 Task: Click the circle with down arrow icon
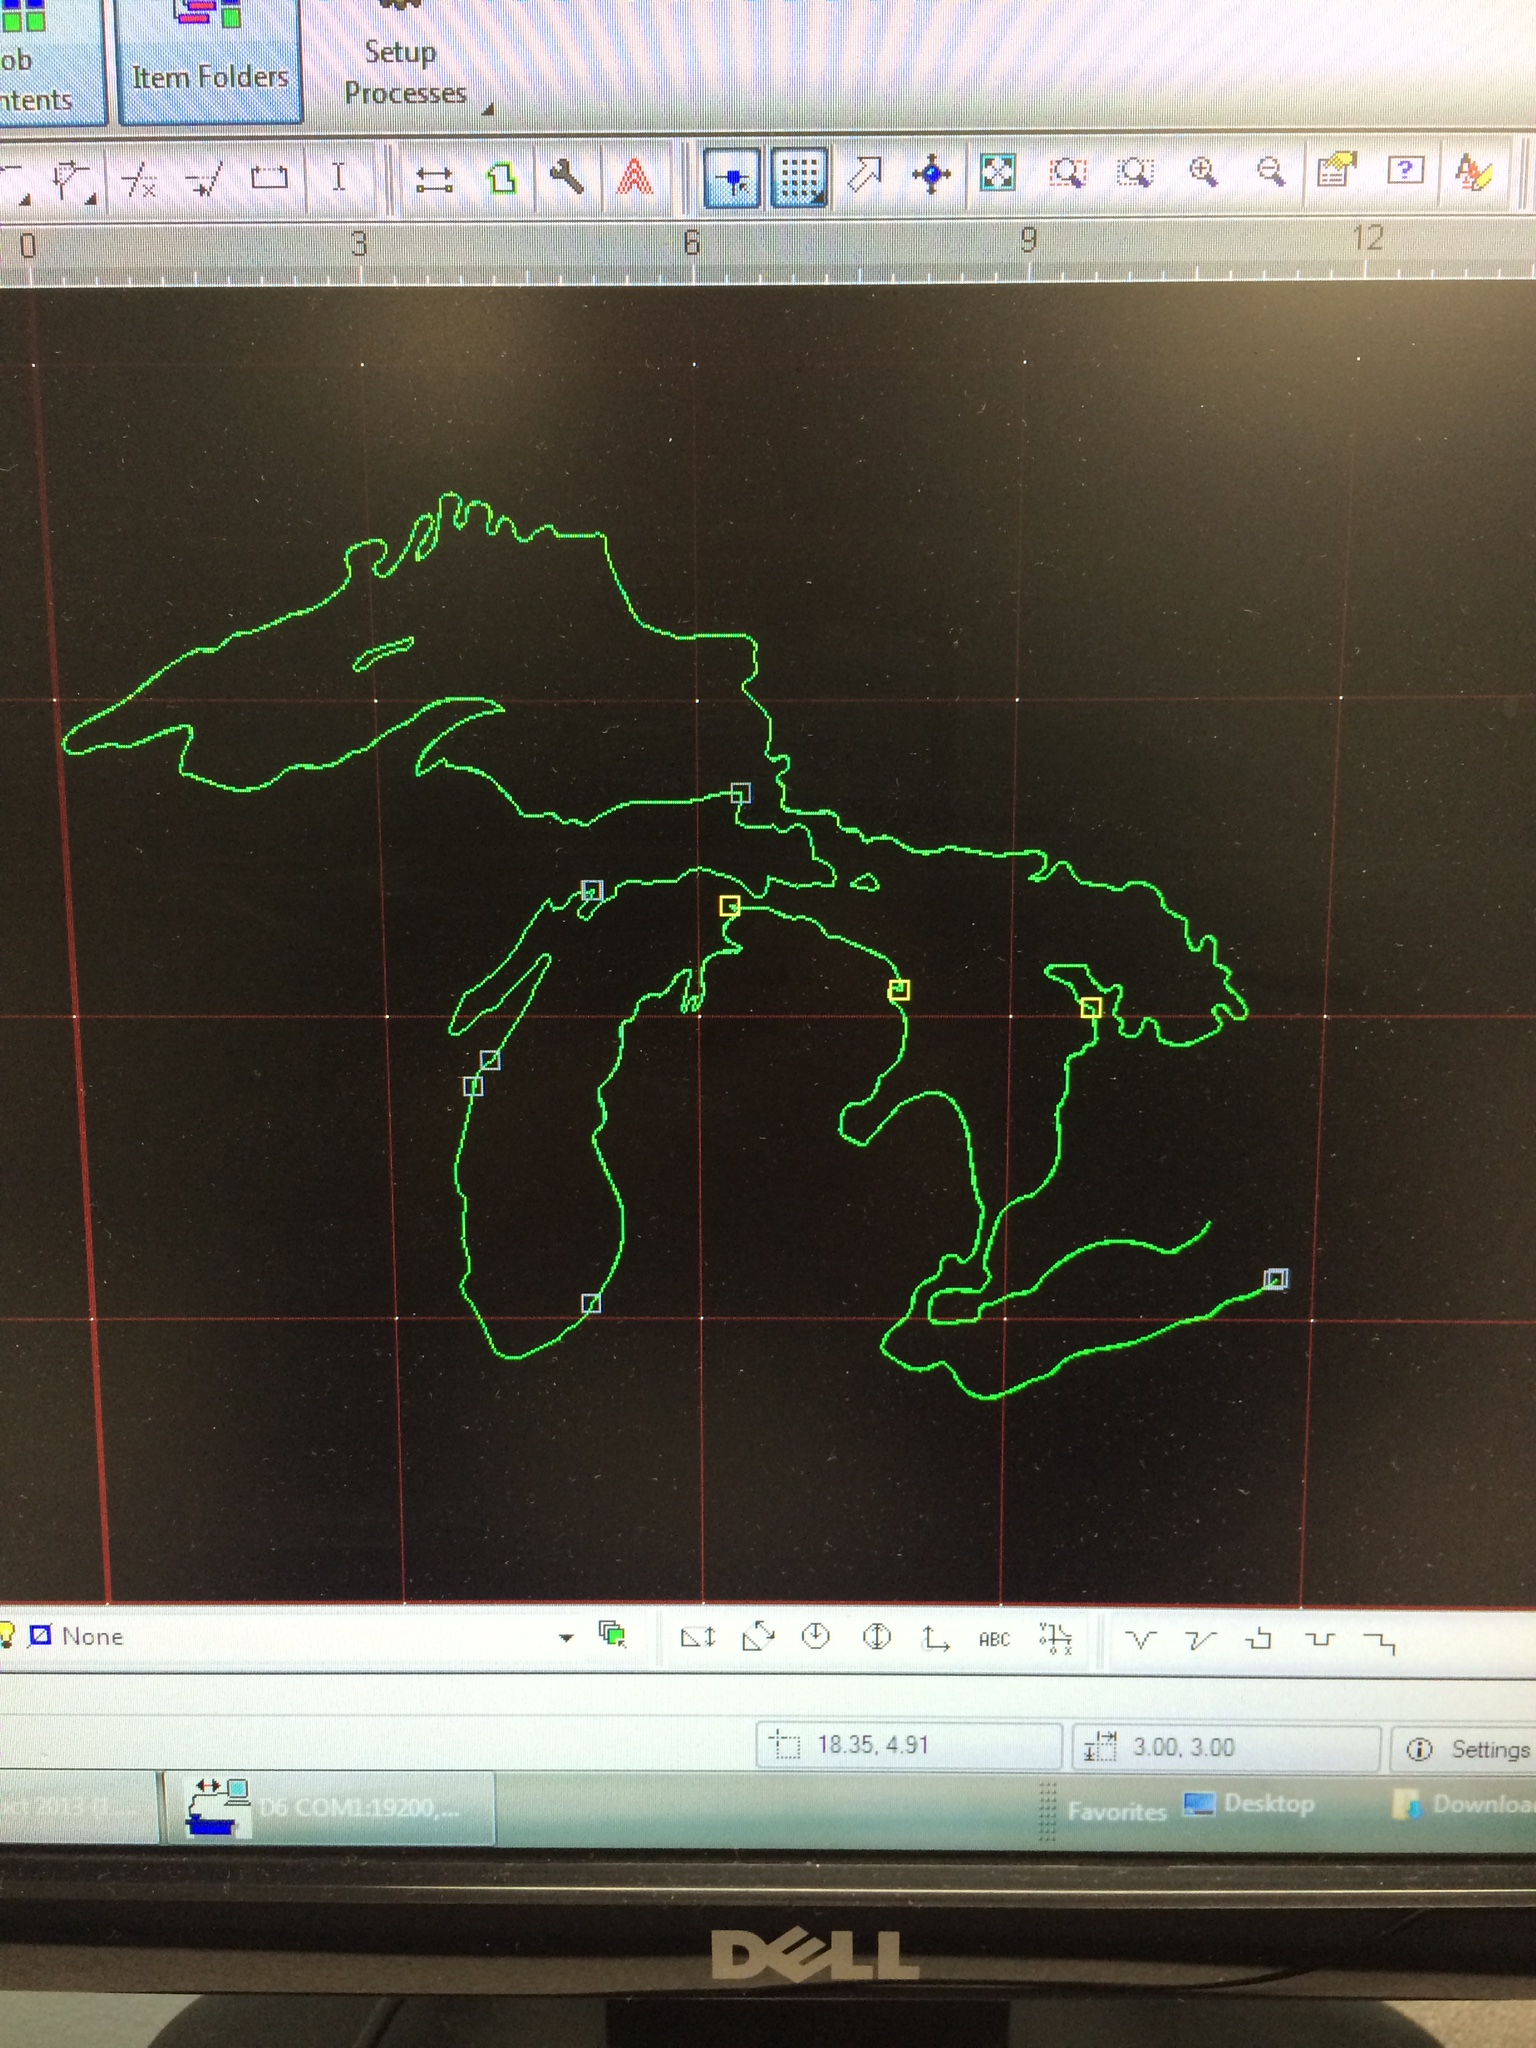pyautogui.click(x=816, y=1636)
